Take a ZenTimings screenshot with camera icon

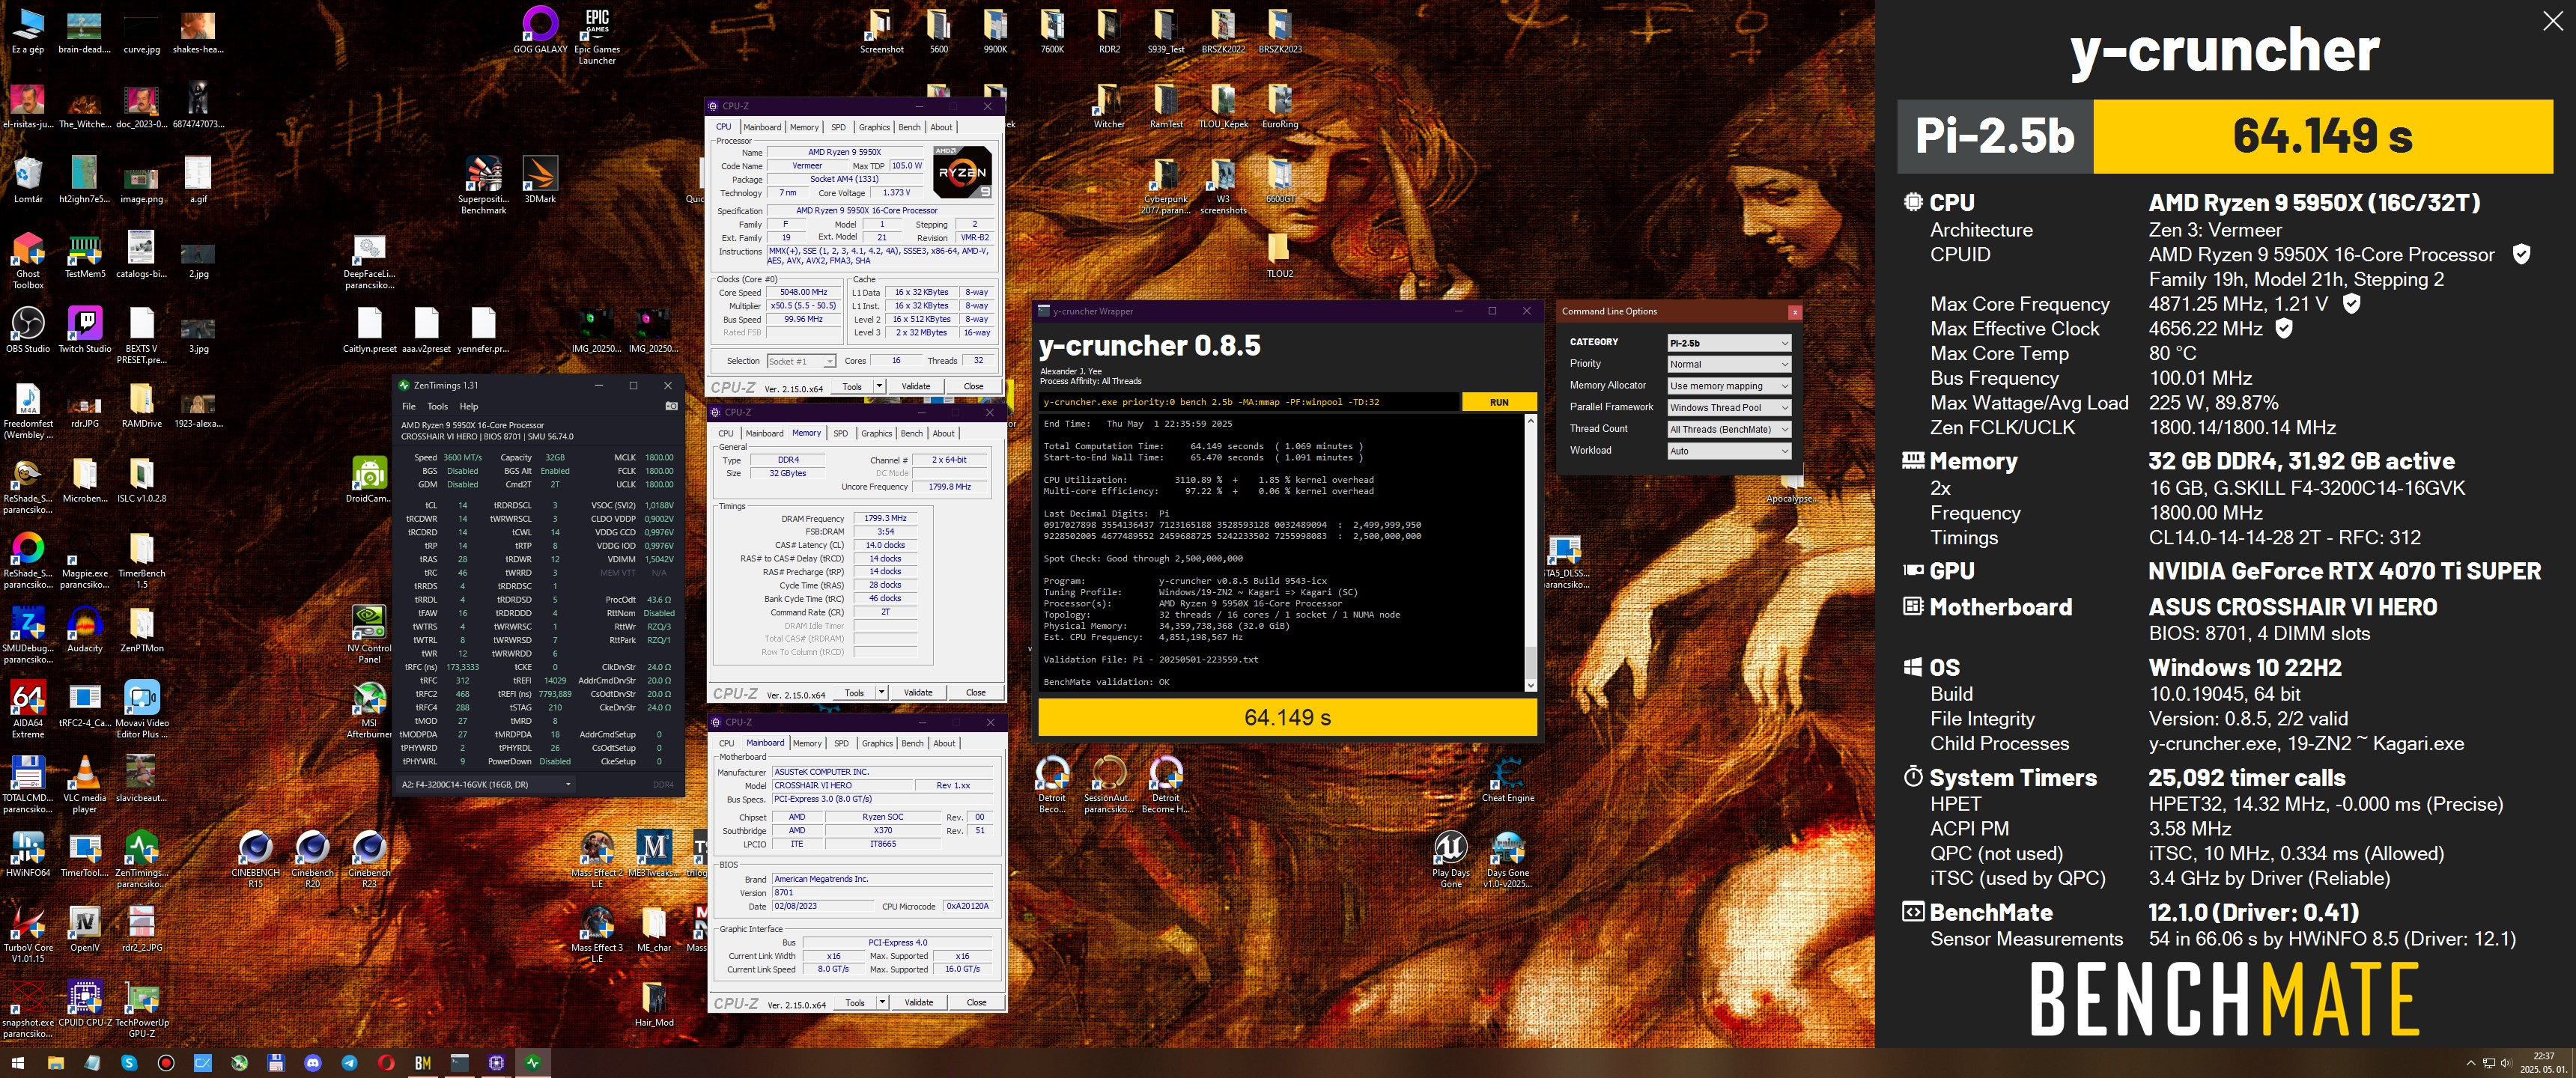(671, 406)
